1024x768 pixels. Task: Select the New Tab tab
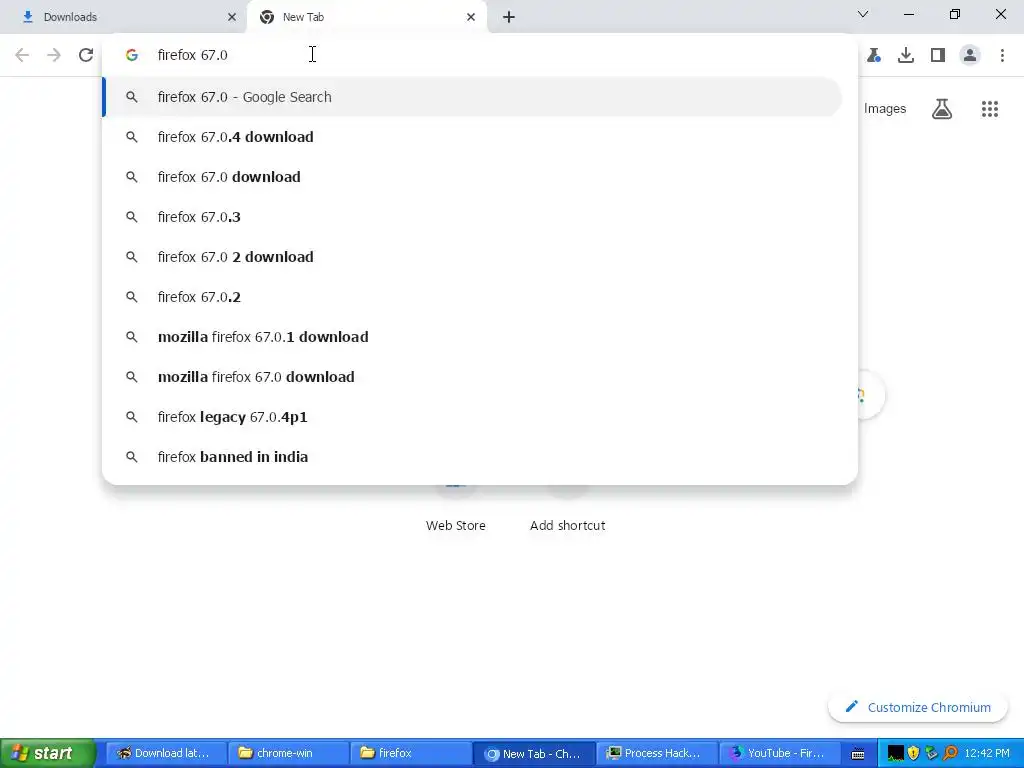pyautogui.click(x=366, y=17)
